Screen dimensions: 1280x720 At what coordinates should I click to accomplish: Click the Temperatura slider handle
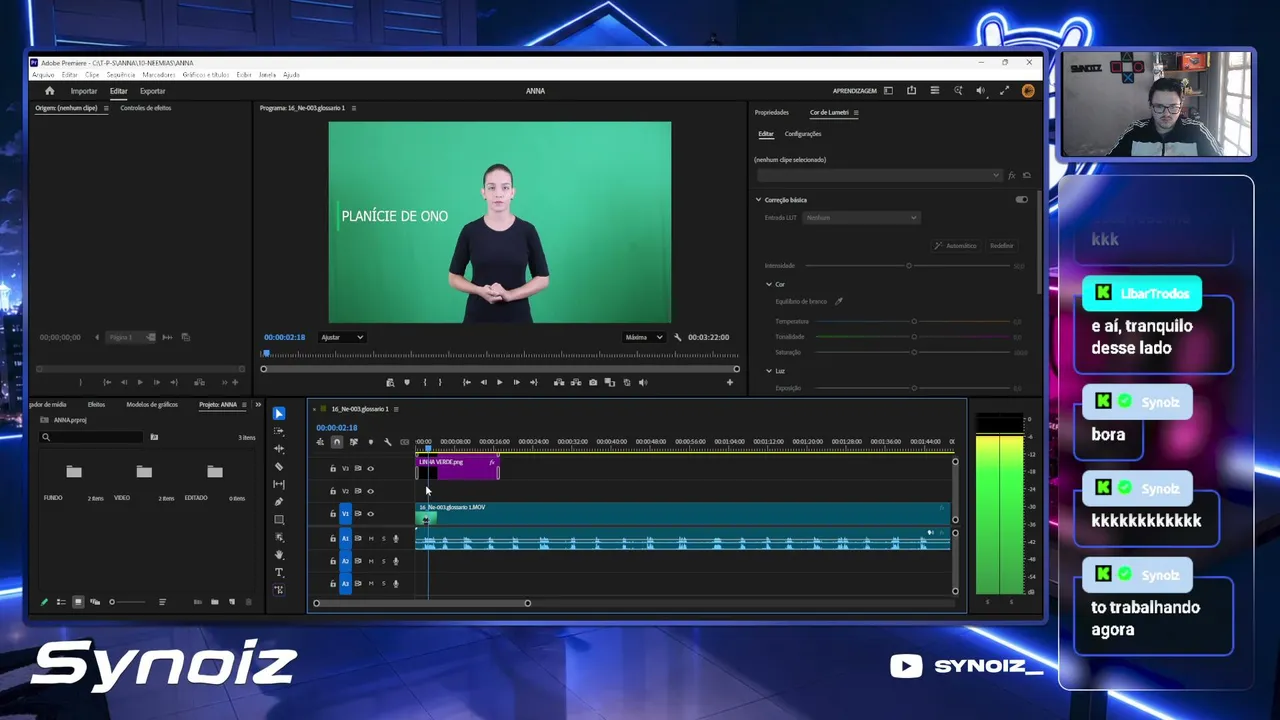click(914, 321)
